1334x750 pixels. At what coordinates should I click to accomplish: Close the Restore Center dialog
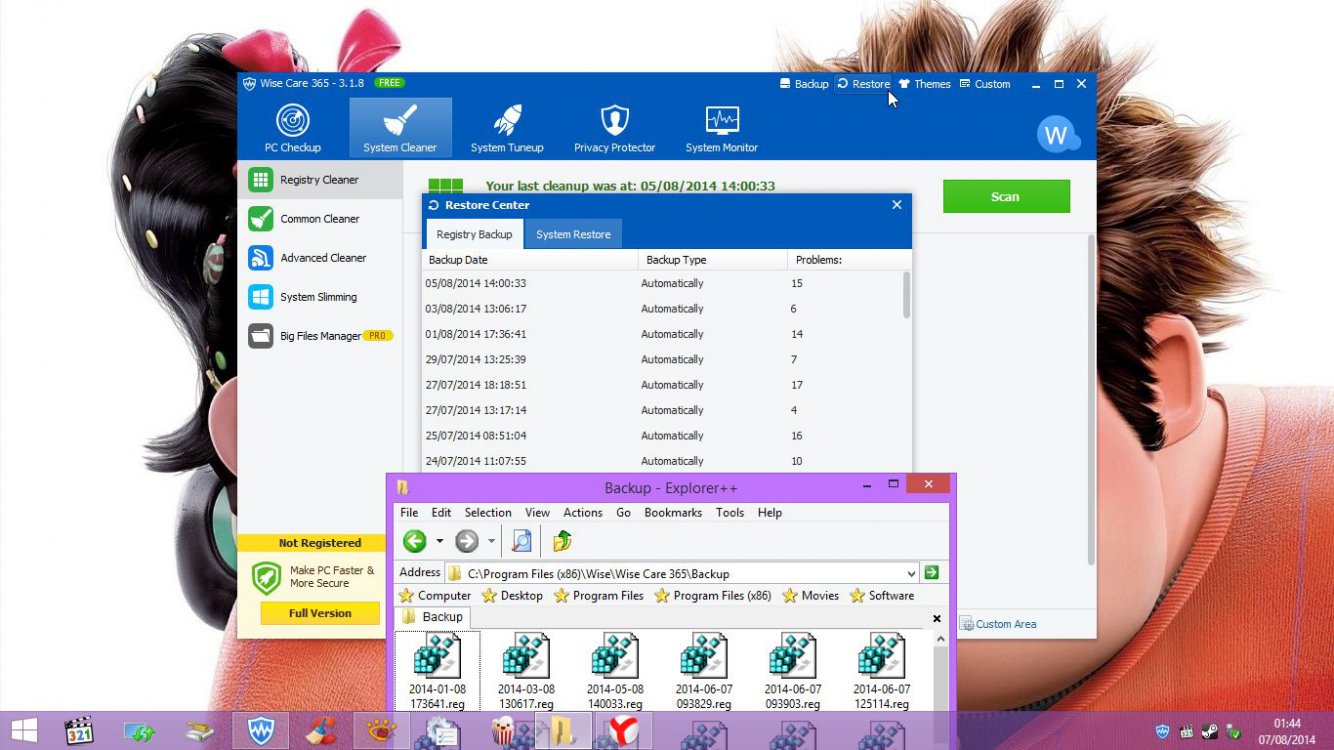896,205
